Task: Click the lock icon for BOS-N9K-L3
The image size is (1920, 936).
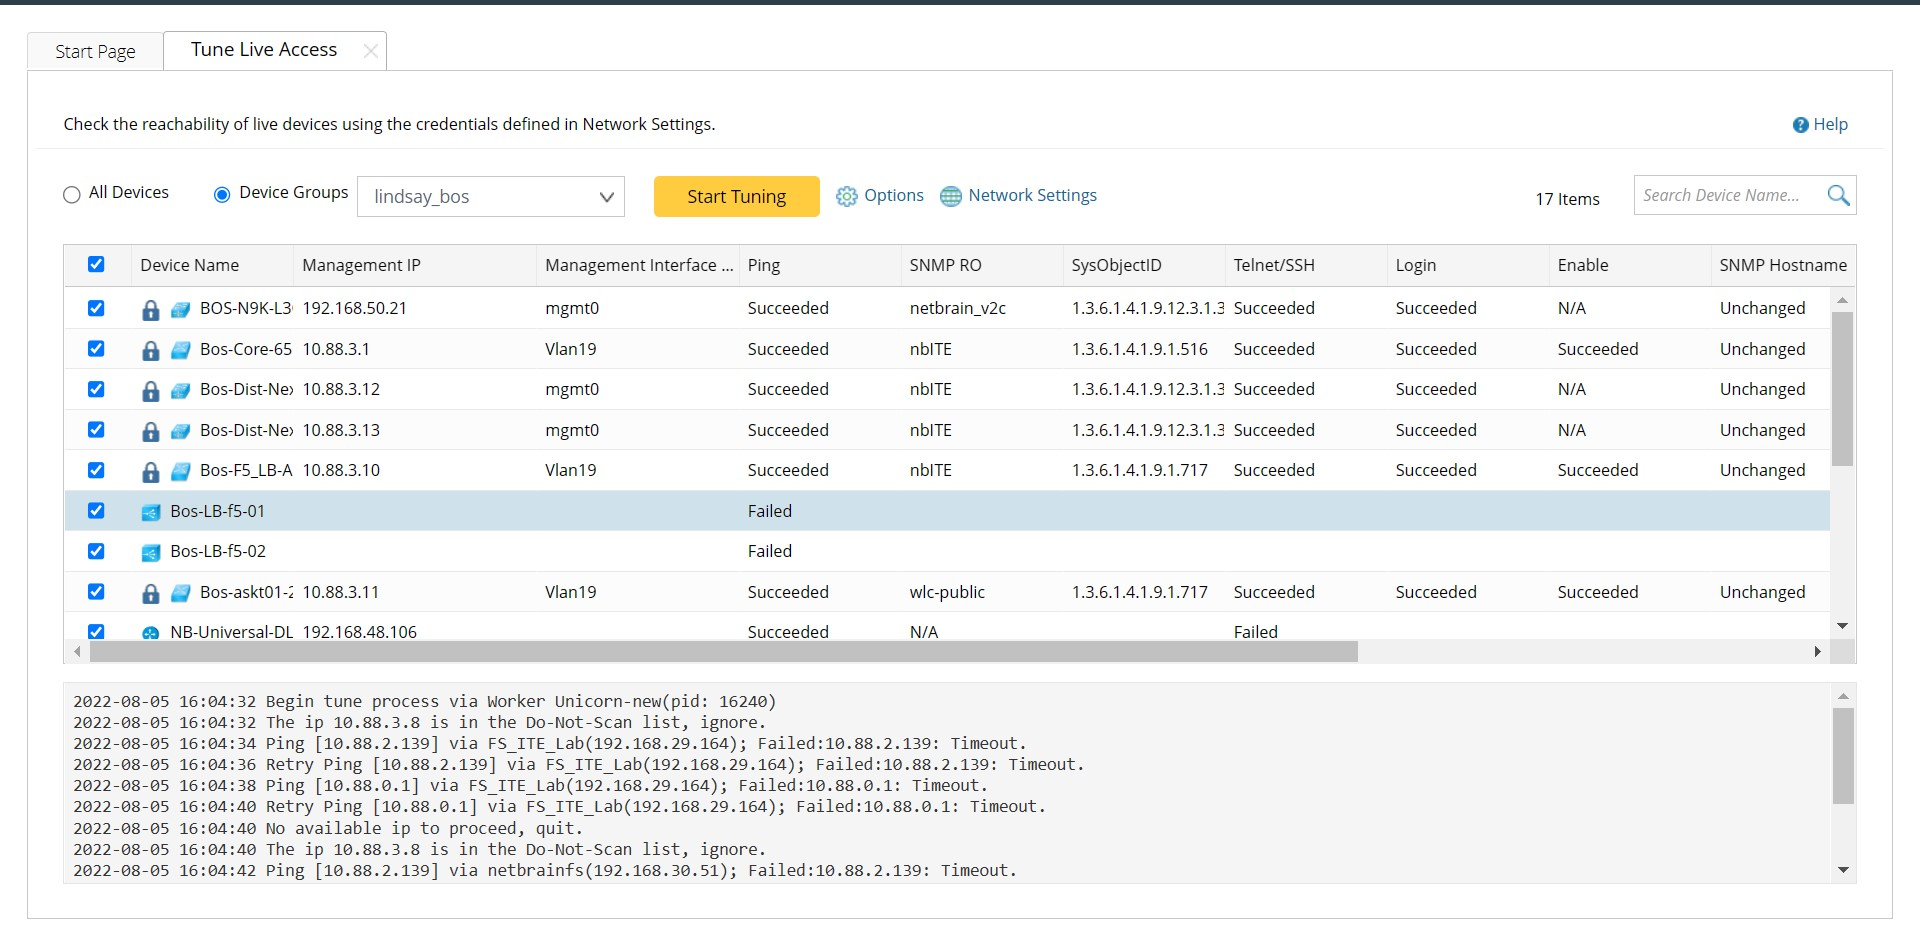Action: pyautogui.click(x=151, y=310)
